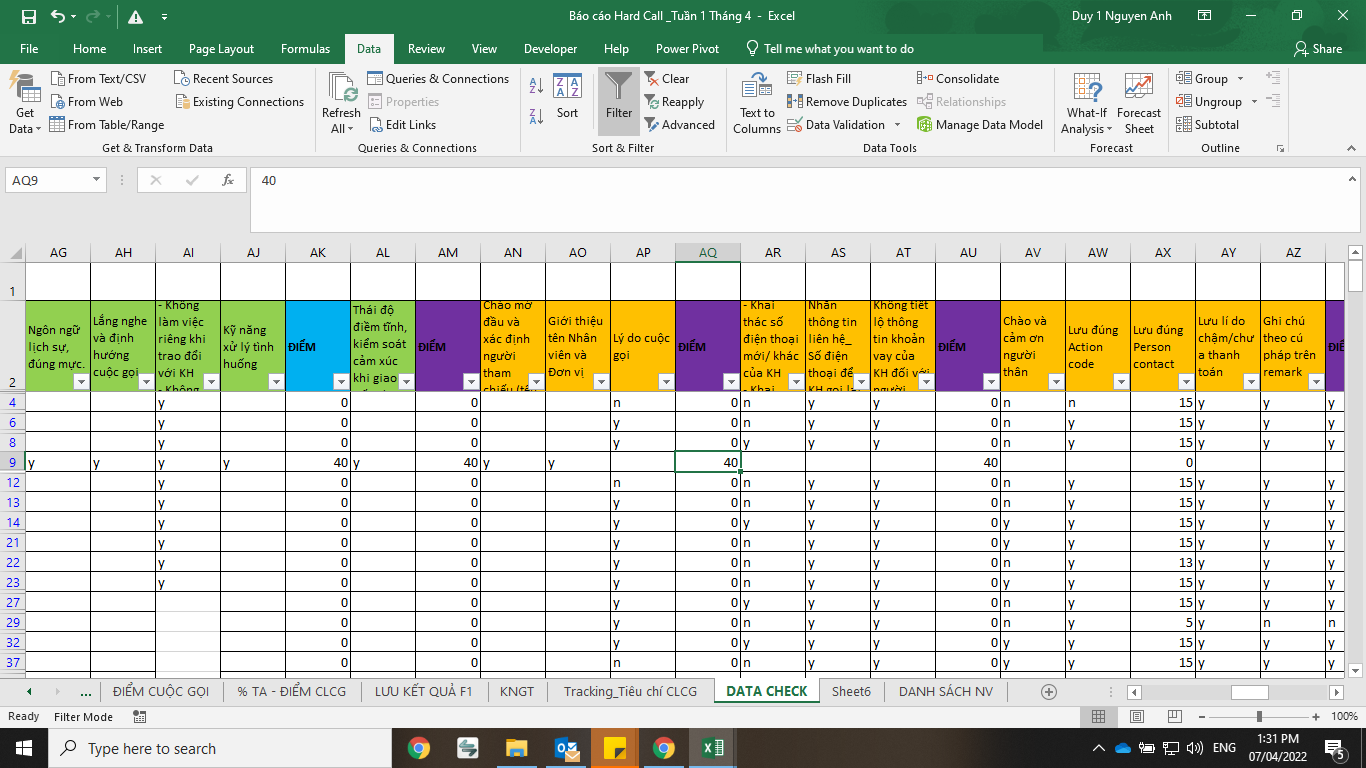Click Sort A to Z icon
Image resolution: width=1366 pixels, height=768 pixels.
coord(536,86)
